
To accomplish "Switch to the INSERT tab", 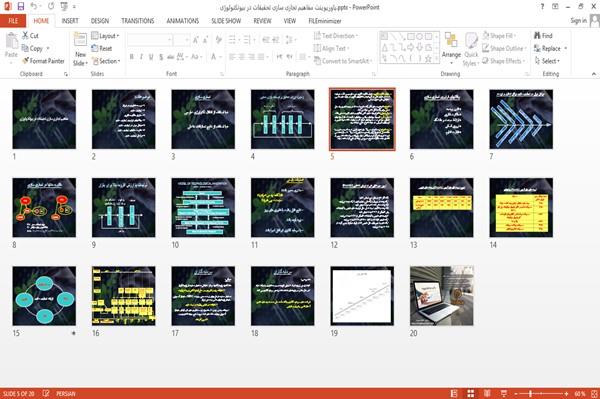I will (70, 21).
